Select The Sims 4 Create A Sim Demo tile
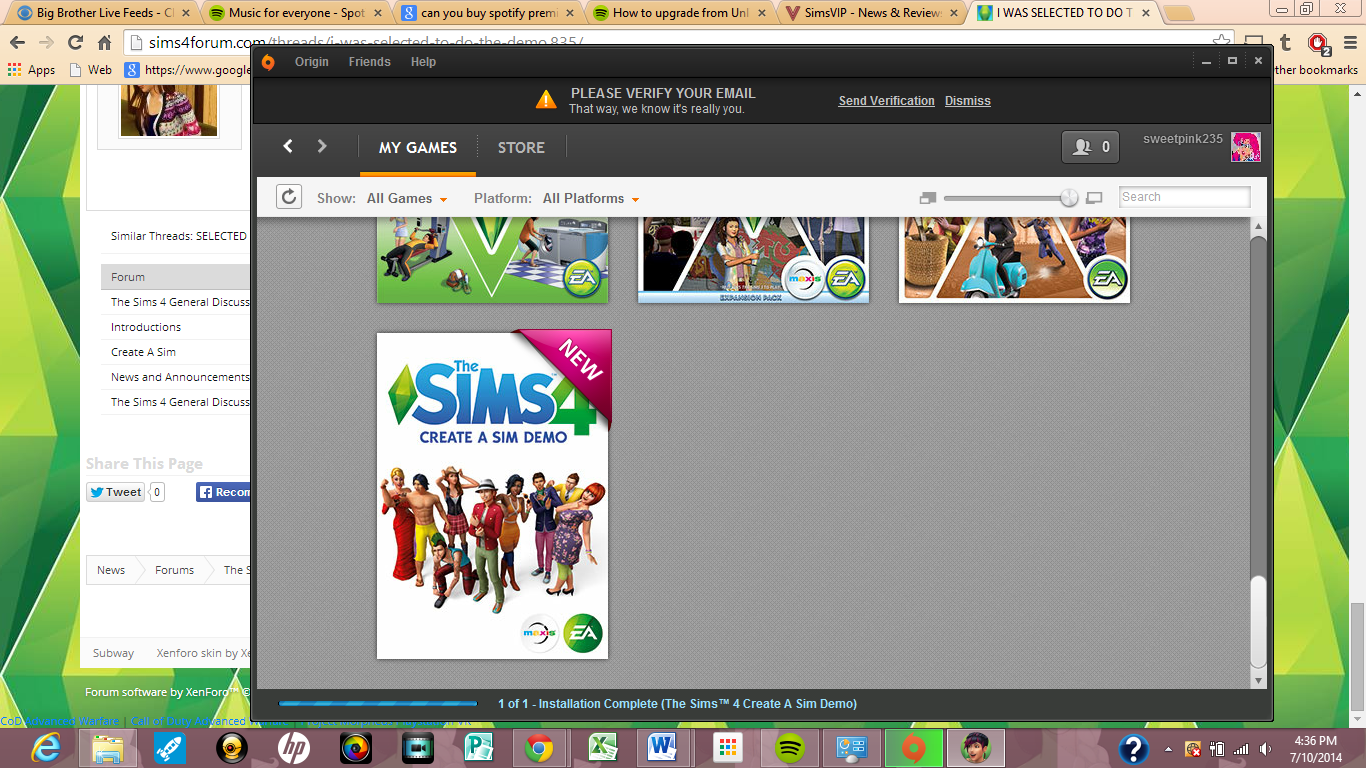 493,495
